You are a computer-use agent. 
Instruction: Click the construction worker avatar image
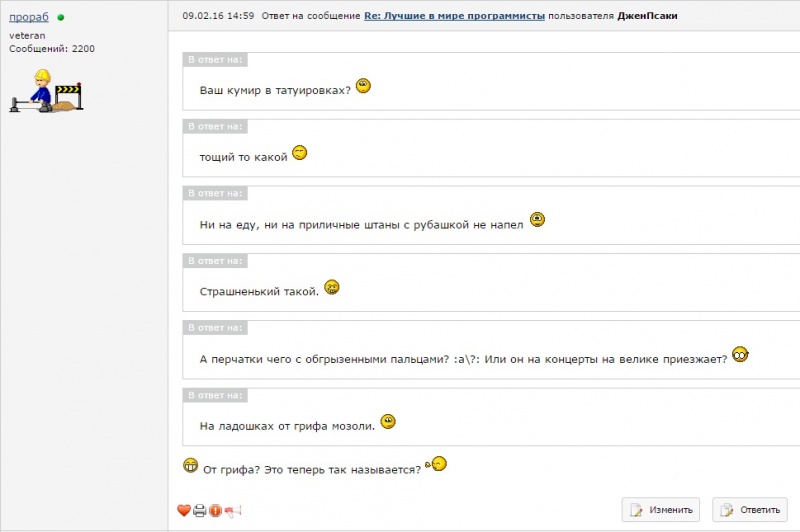(45, 92)
